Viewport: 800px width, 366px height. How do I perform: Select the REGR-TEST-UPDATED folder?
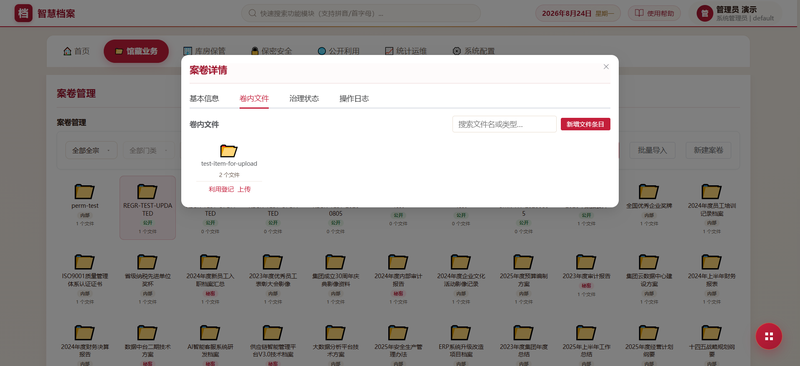pyautogui.click(x=147, y=208)
